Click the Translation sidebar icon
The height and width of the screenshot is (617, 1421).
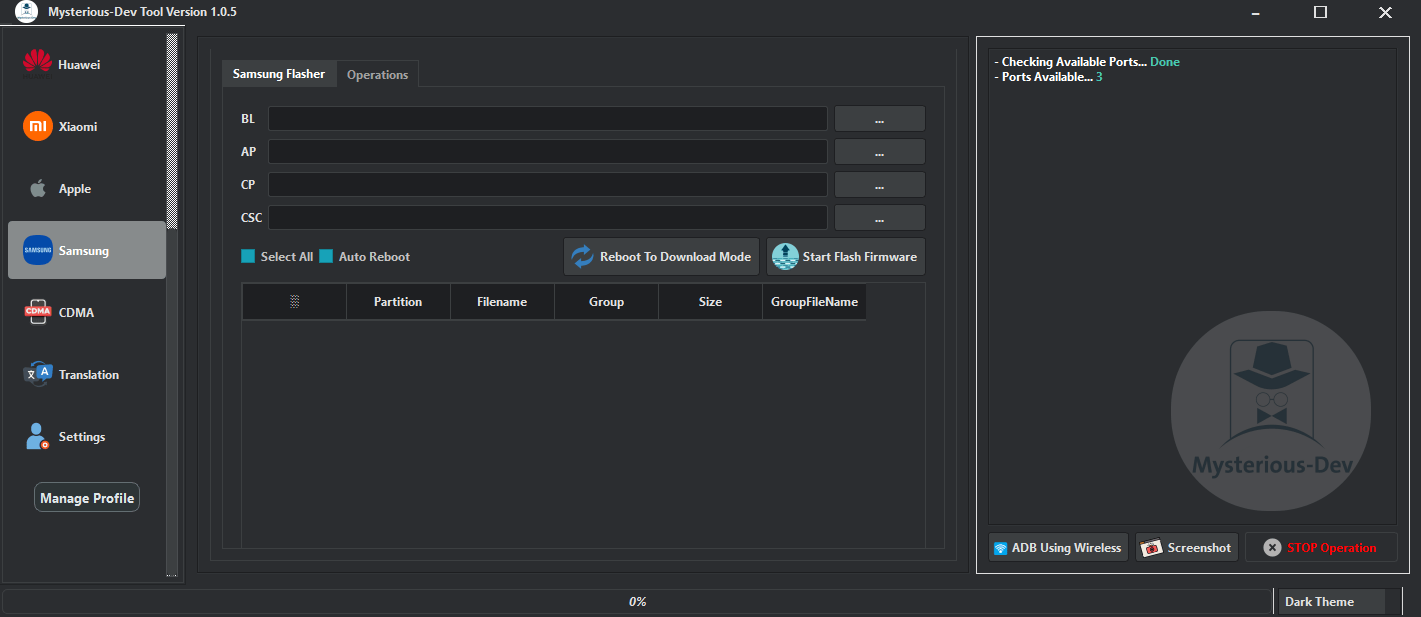point(37,374)
